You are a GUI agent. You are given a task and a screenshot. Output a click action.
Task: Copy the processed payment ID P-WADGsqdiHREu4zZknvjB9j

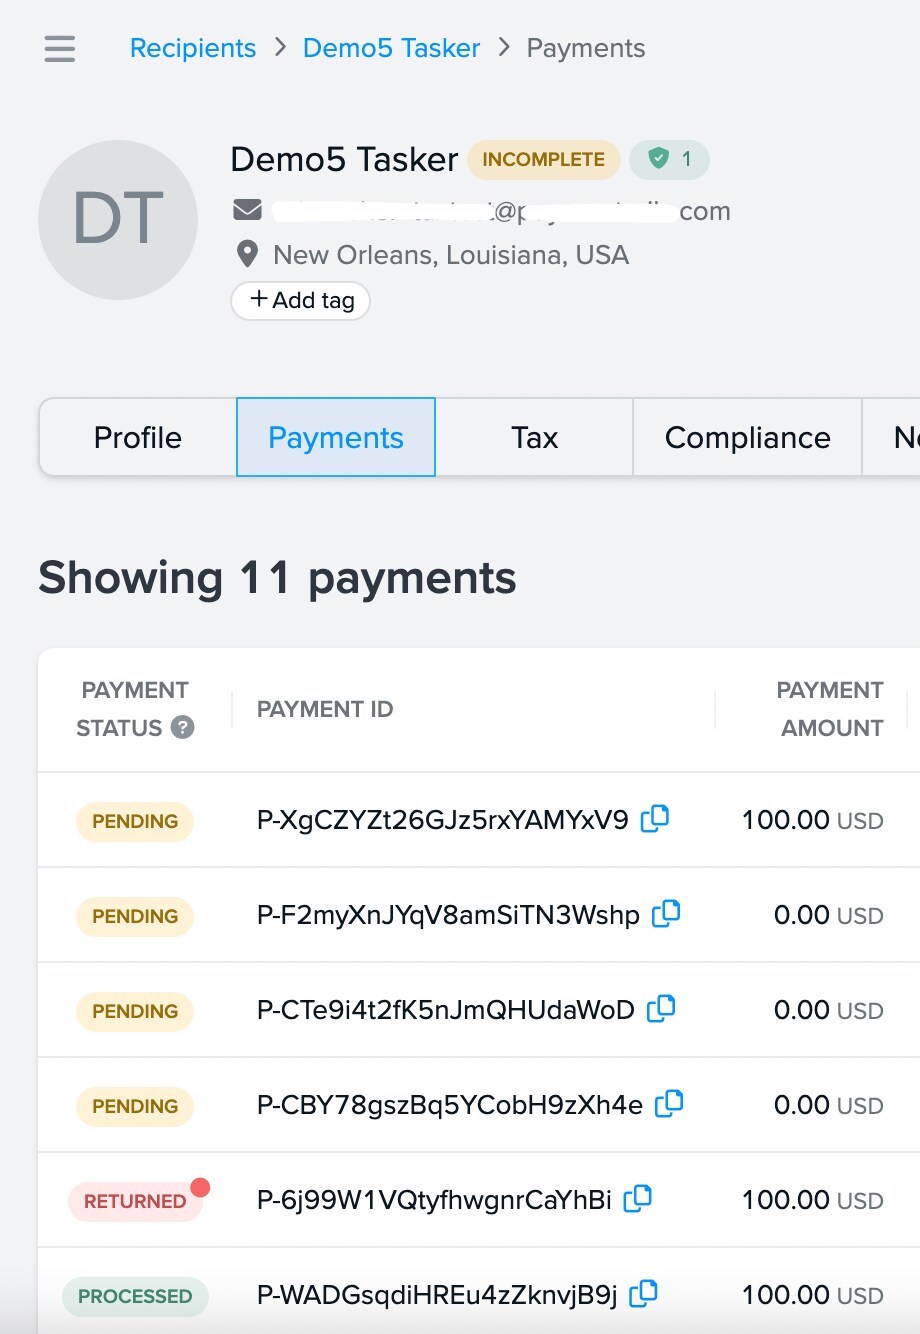click(x=643, y=1293)
